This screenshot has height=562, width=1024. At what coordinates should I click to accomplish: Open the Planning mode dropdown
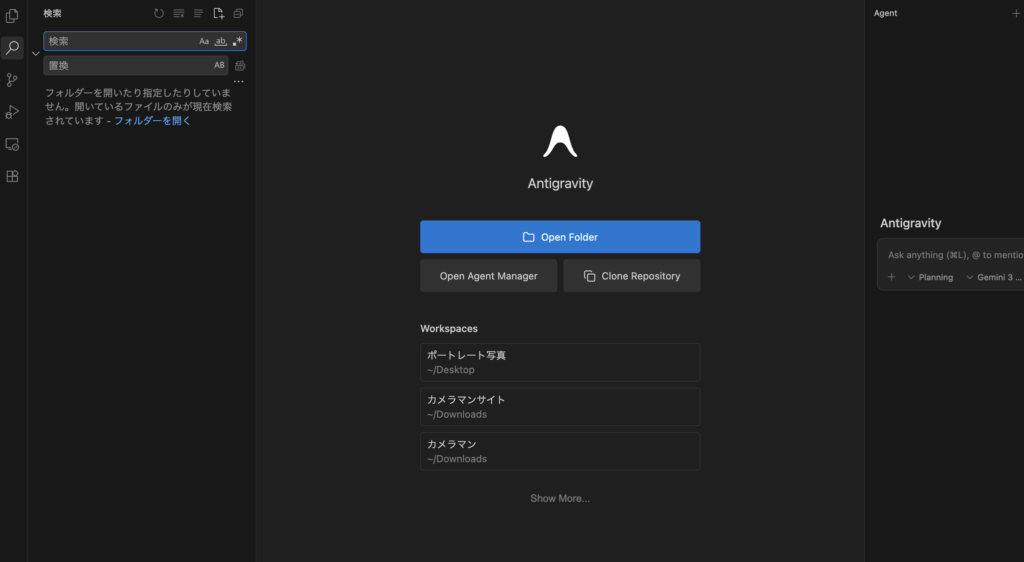tap(930, 277)
